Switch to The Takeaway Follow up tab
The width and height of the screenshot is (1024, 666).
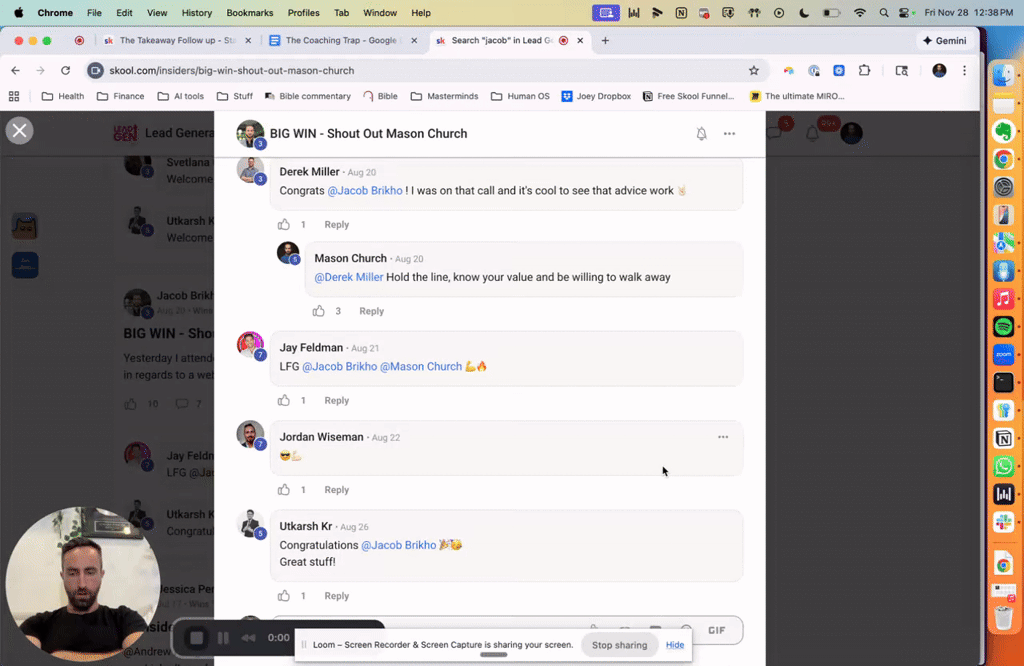(x=176, y=40)
